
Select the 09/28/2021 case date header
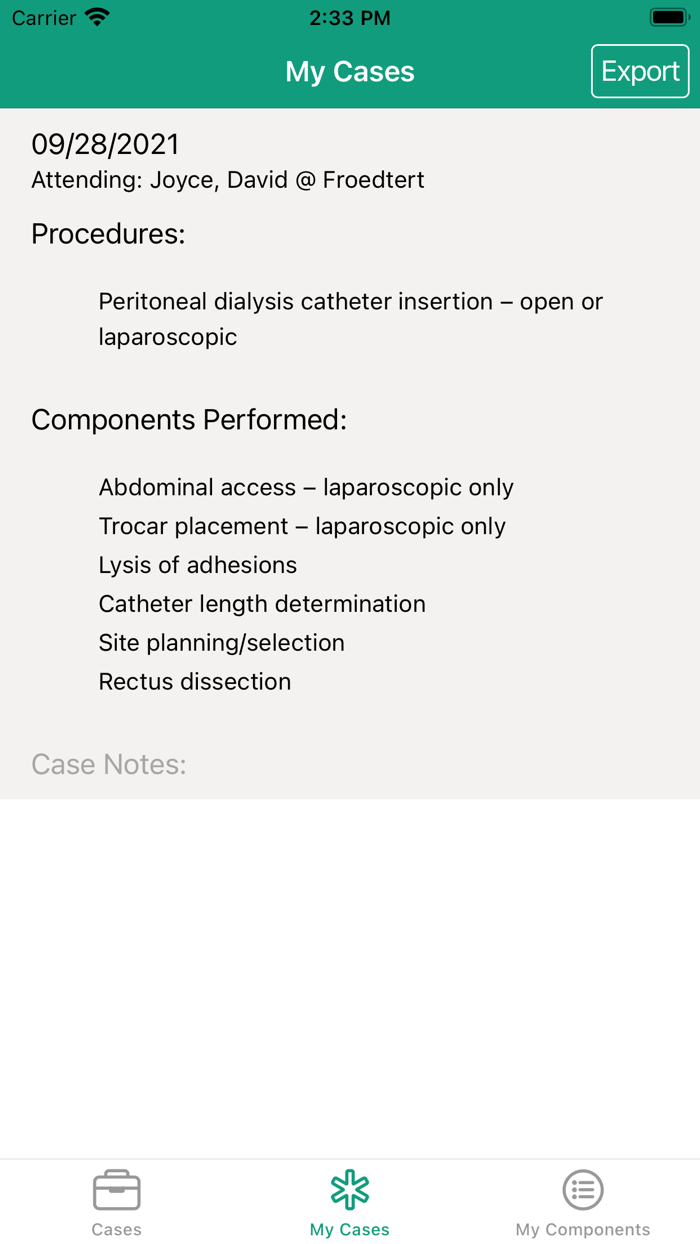coord(105,144)
